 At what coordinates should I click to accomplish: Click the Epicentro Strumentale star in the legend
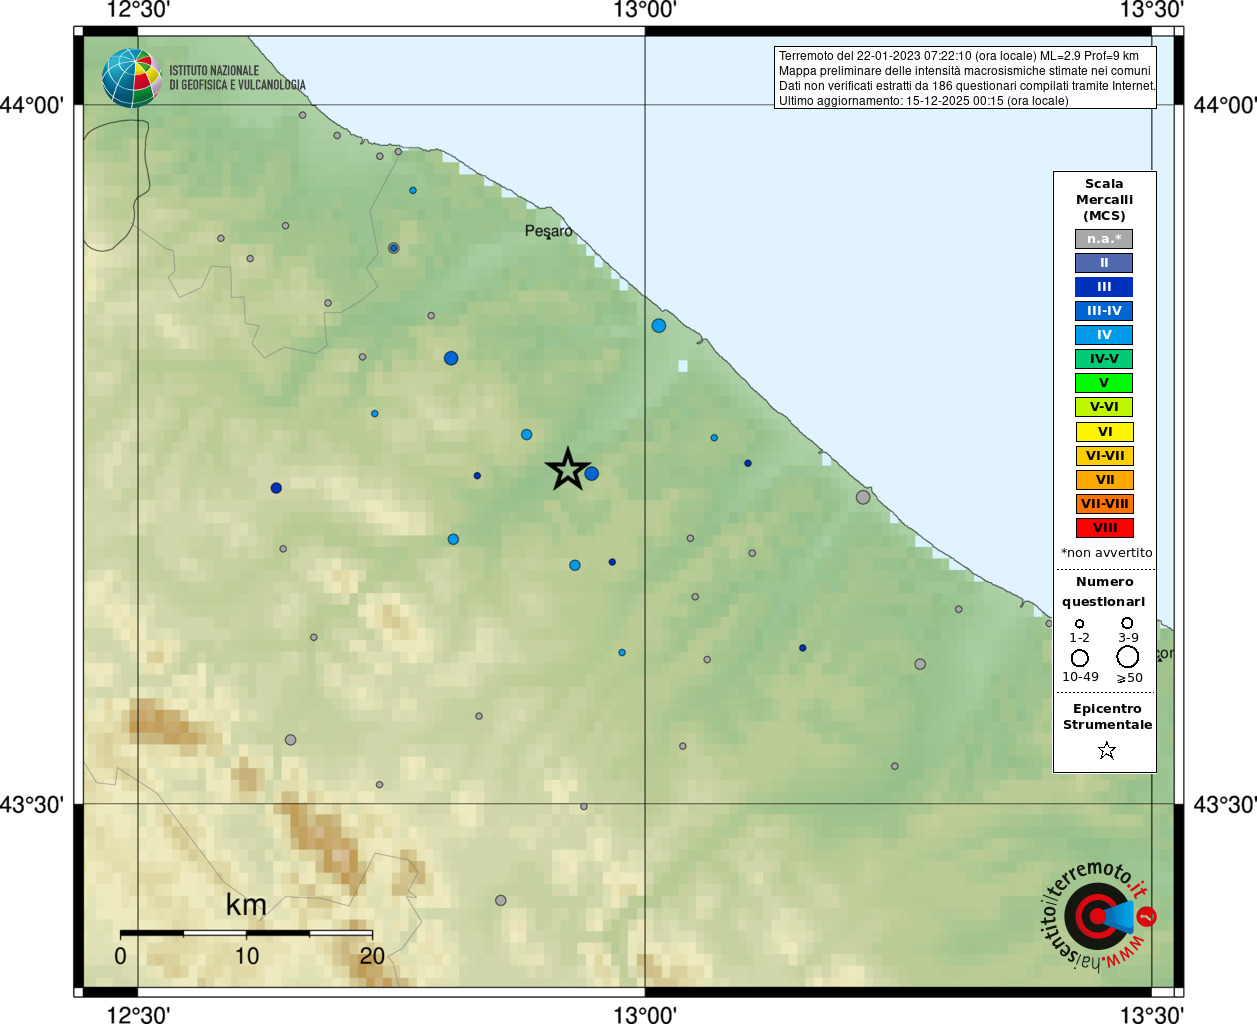(x=1106, y=750)
